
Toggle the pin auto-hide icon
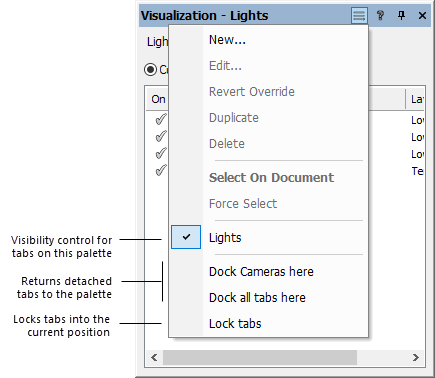[402, 15]
